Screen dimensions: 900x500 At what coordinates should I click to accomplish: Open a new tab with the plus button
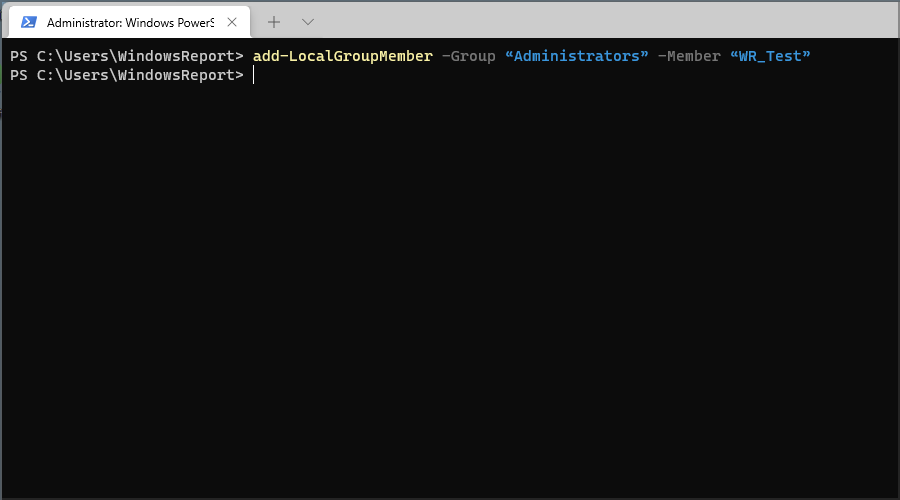(274, 22)
